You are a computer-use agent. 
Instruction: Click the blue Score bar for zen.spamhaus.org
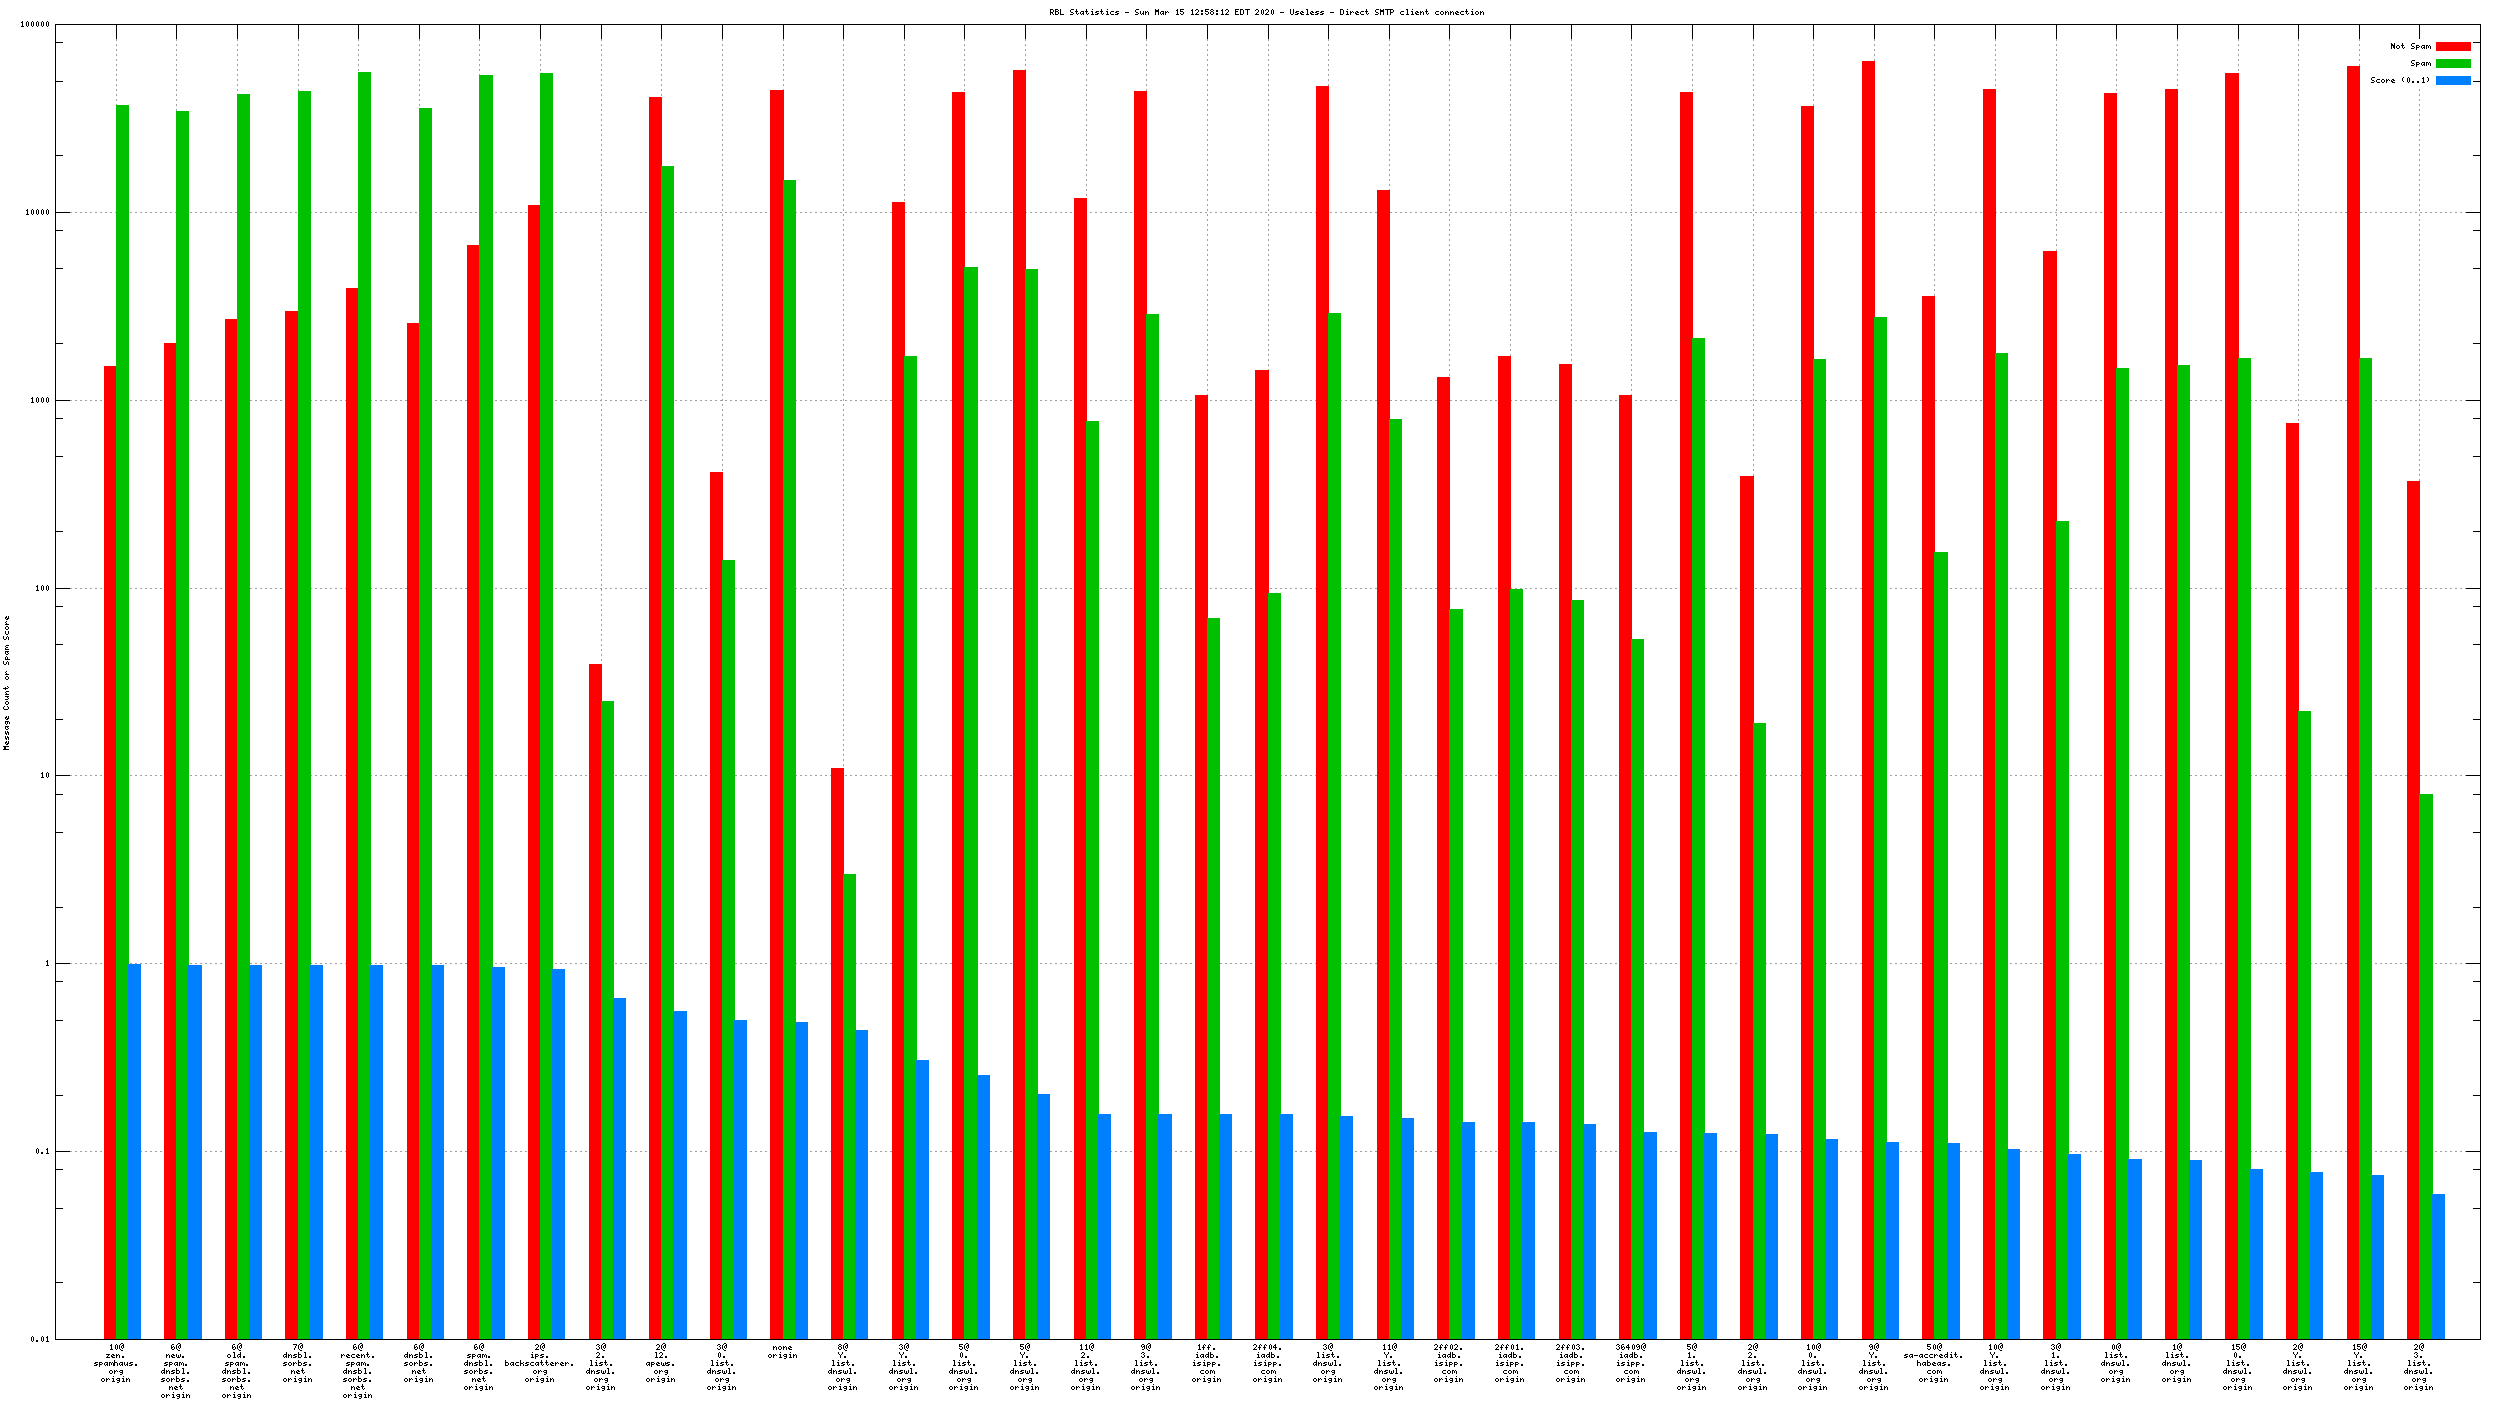click(135, 1150)
